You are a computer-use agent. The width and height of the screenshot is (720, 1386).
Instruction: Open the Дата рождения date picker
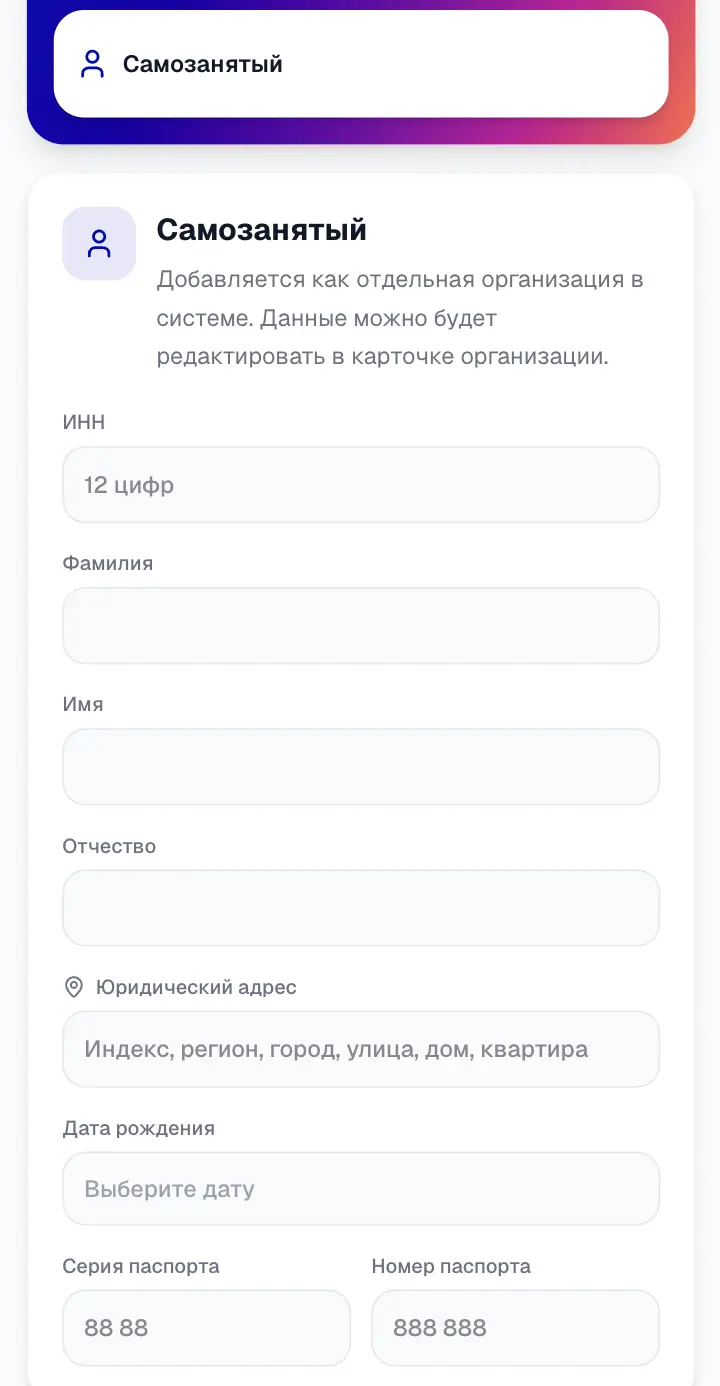pyautogui.click(x=361, y=1189)
